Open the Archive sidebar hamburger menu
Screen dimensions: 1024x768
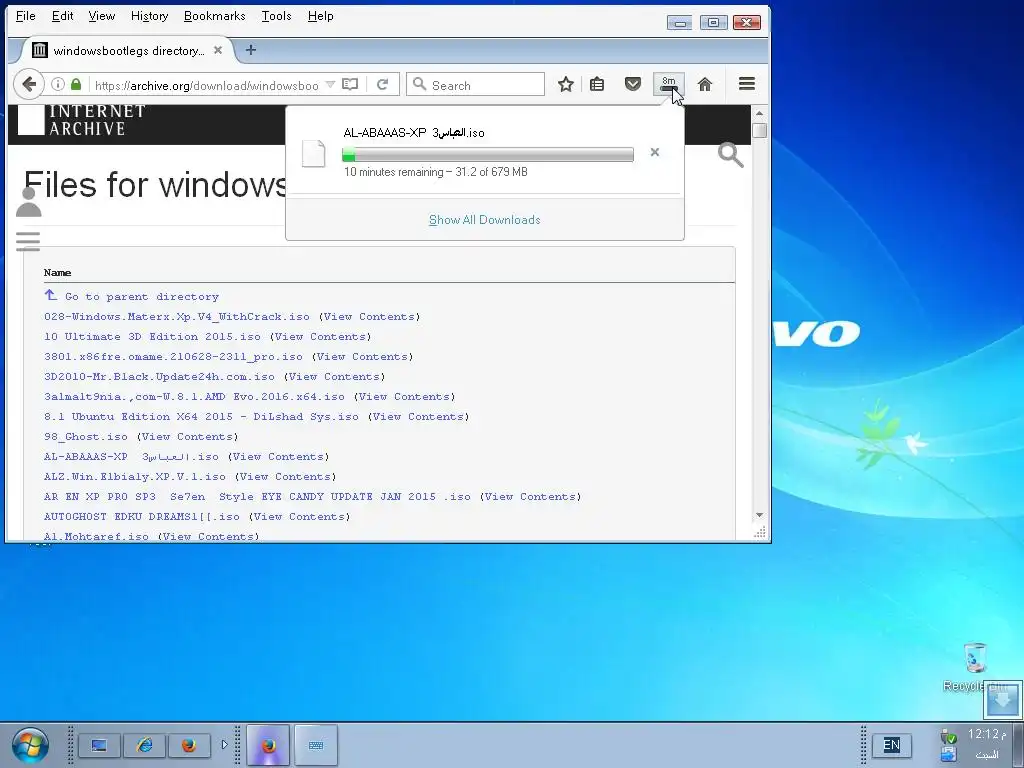click(x=27, y=241)
